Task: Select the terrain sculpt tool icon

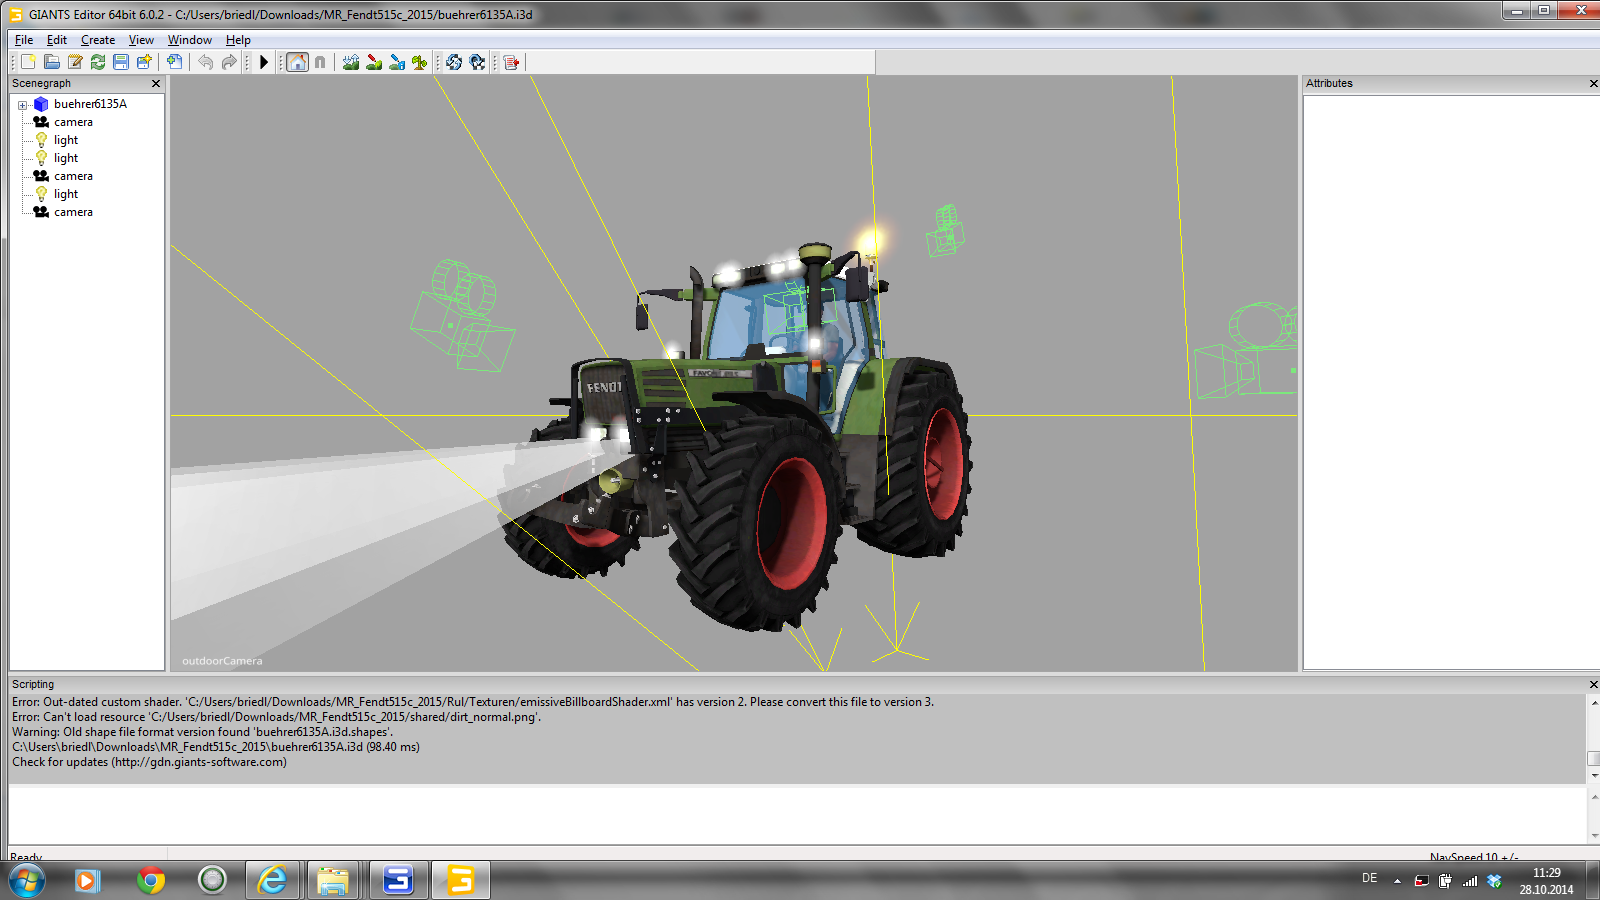Action: point(351,62)
